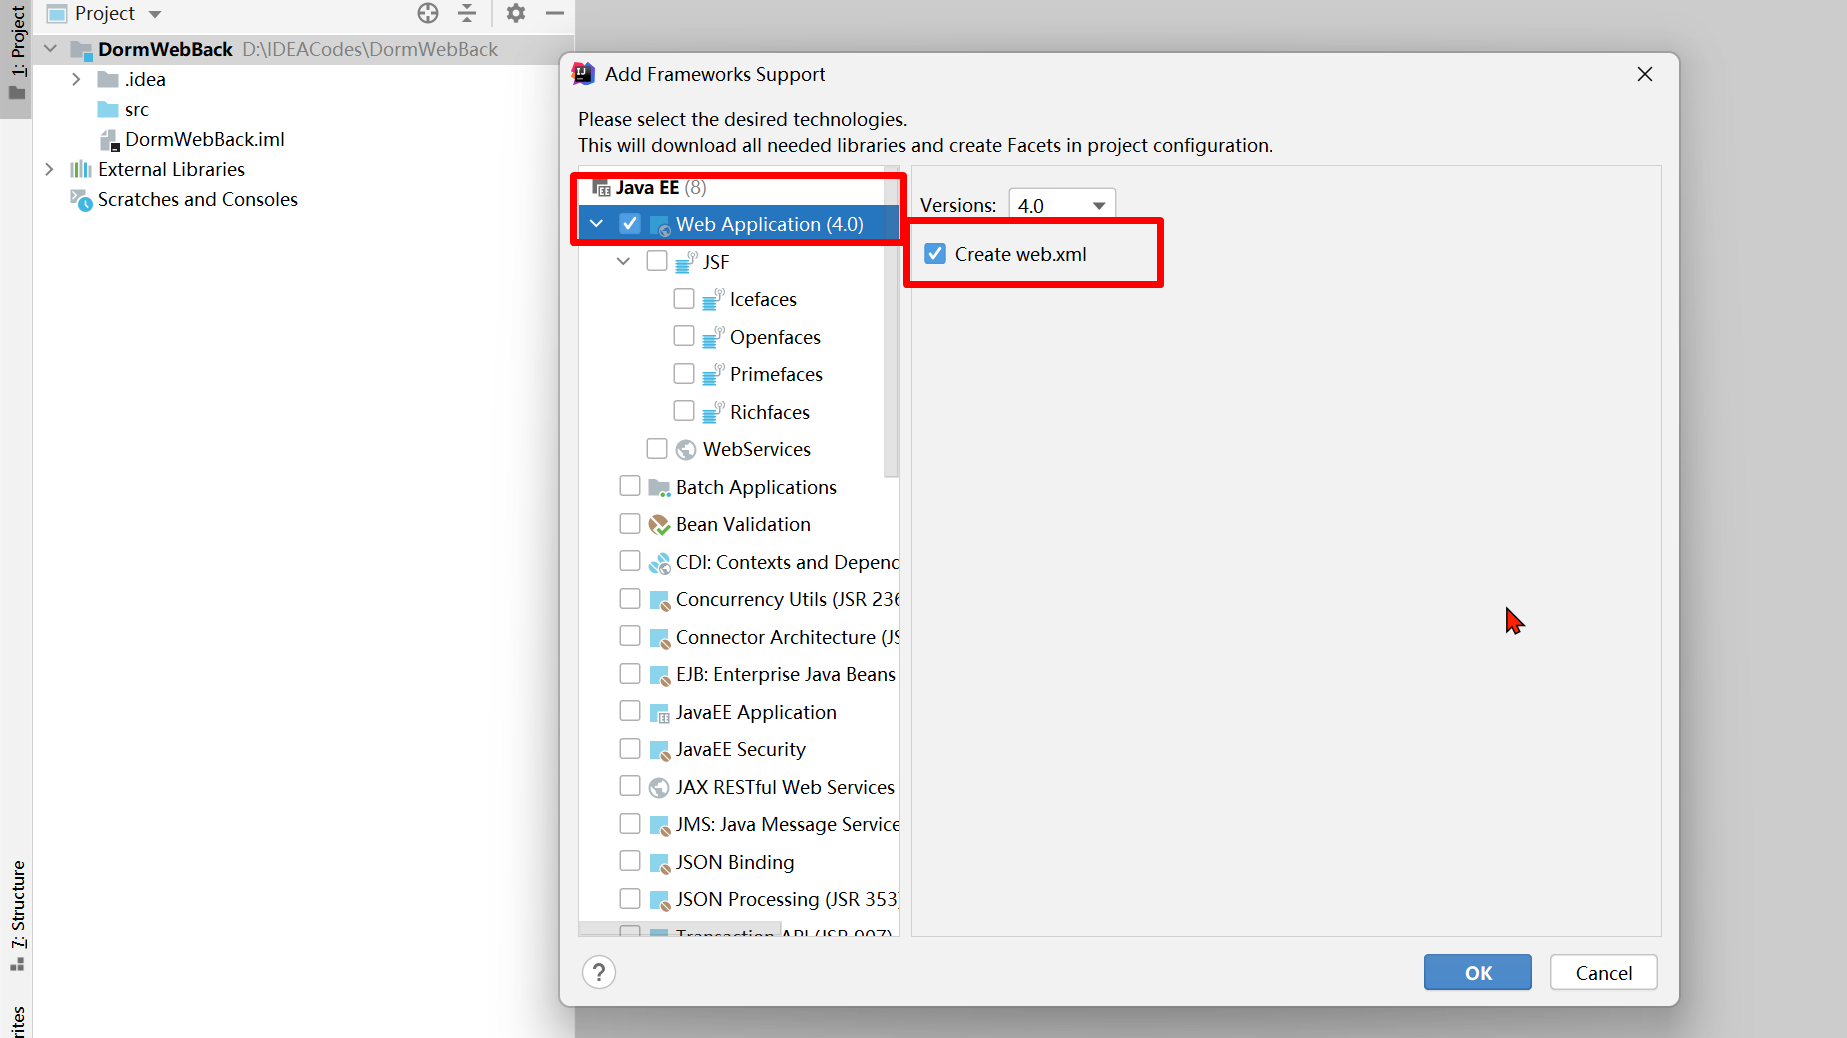The image size is (1847, 1038).
Task: Hide the Project panel with minus icon
Action: click(x=555, y=13)
